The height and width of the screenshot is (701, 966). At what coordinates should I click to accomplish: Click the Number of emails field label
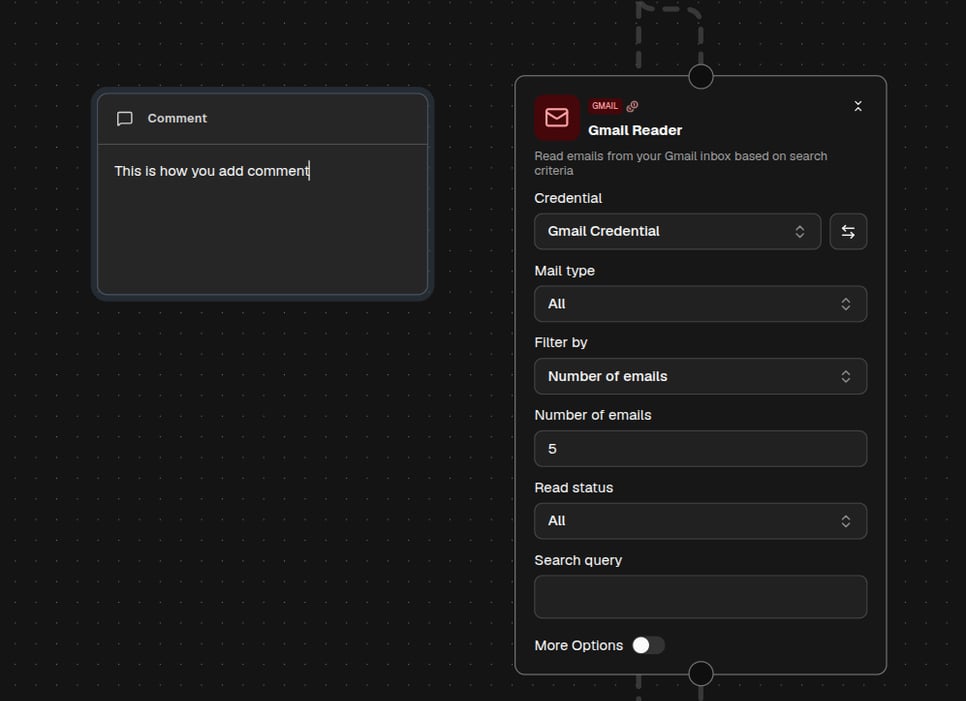point(593,415)
